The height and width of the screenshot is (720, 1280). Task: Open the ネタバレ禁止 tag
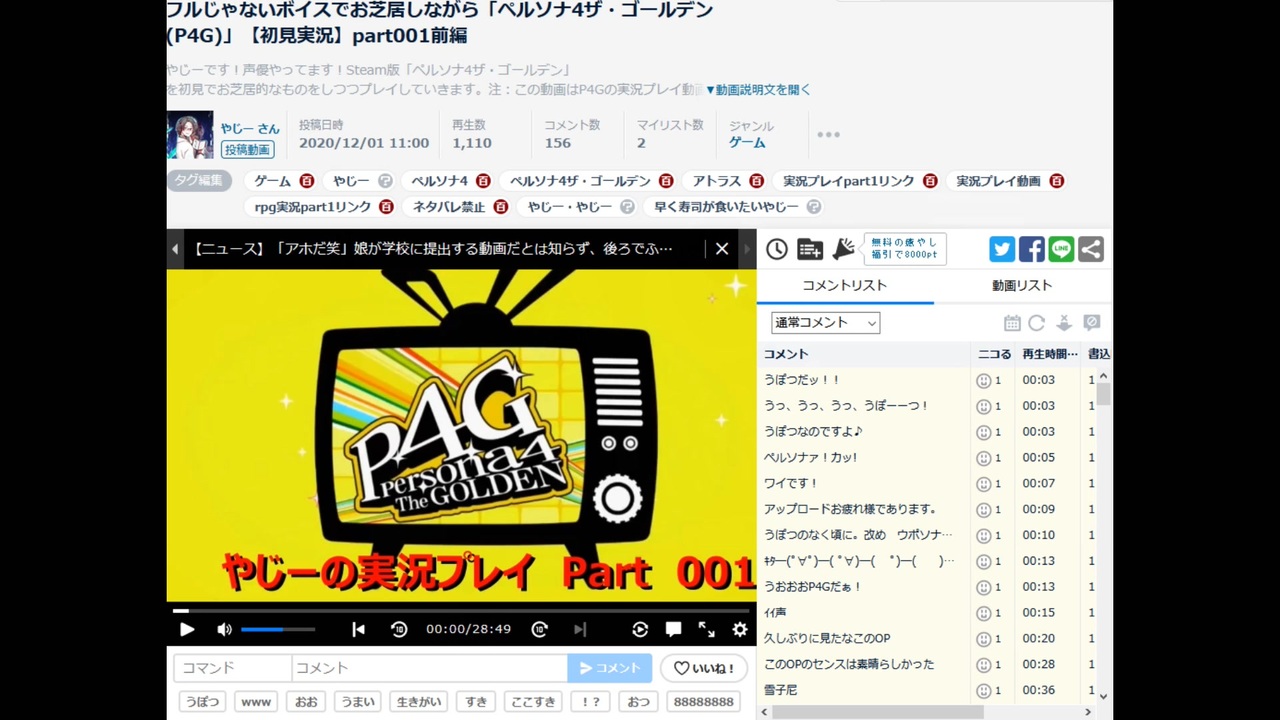point(449,207)
